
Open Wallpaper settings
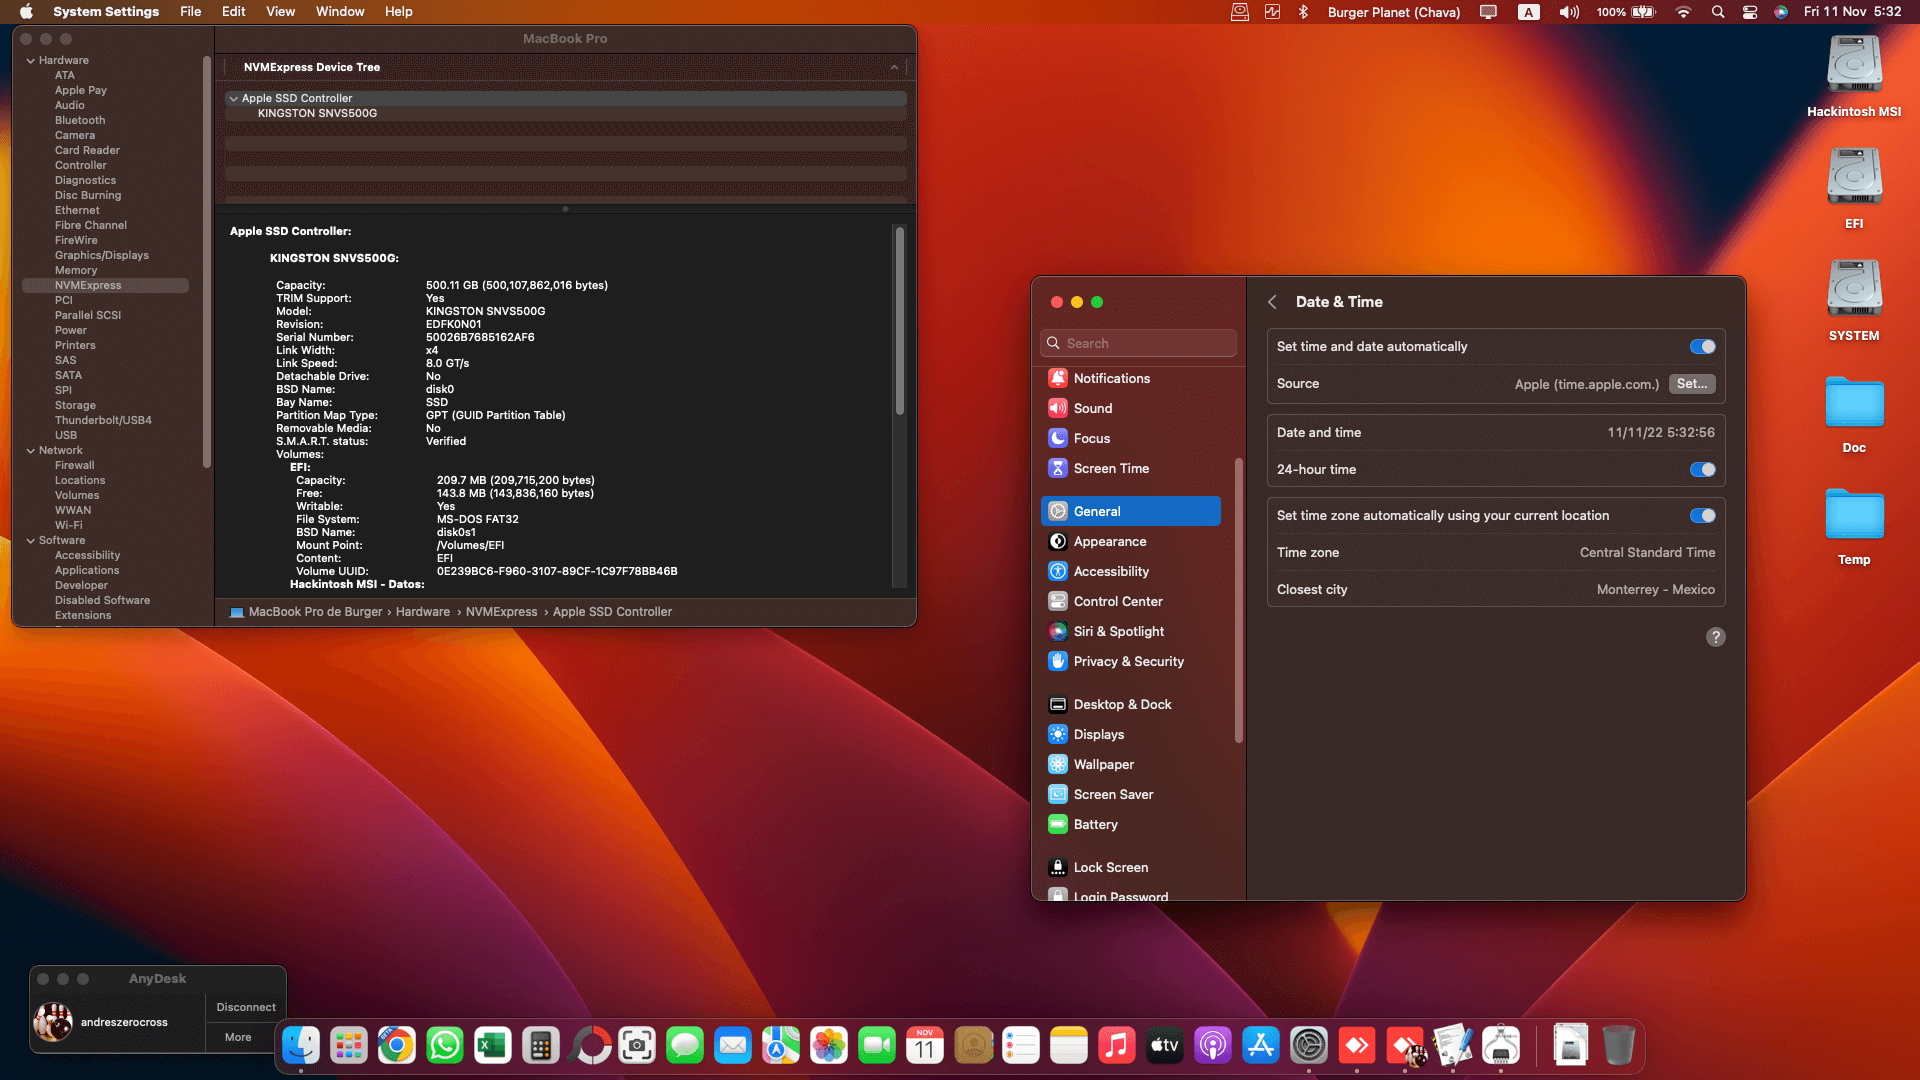[x=1131, y=764]
